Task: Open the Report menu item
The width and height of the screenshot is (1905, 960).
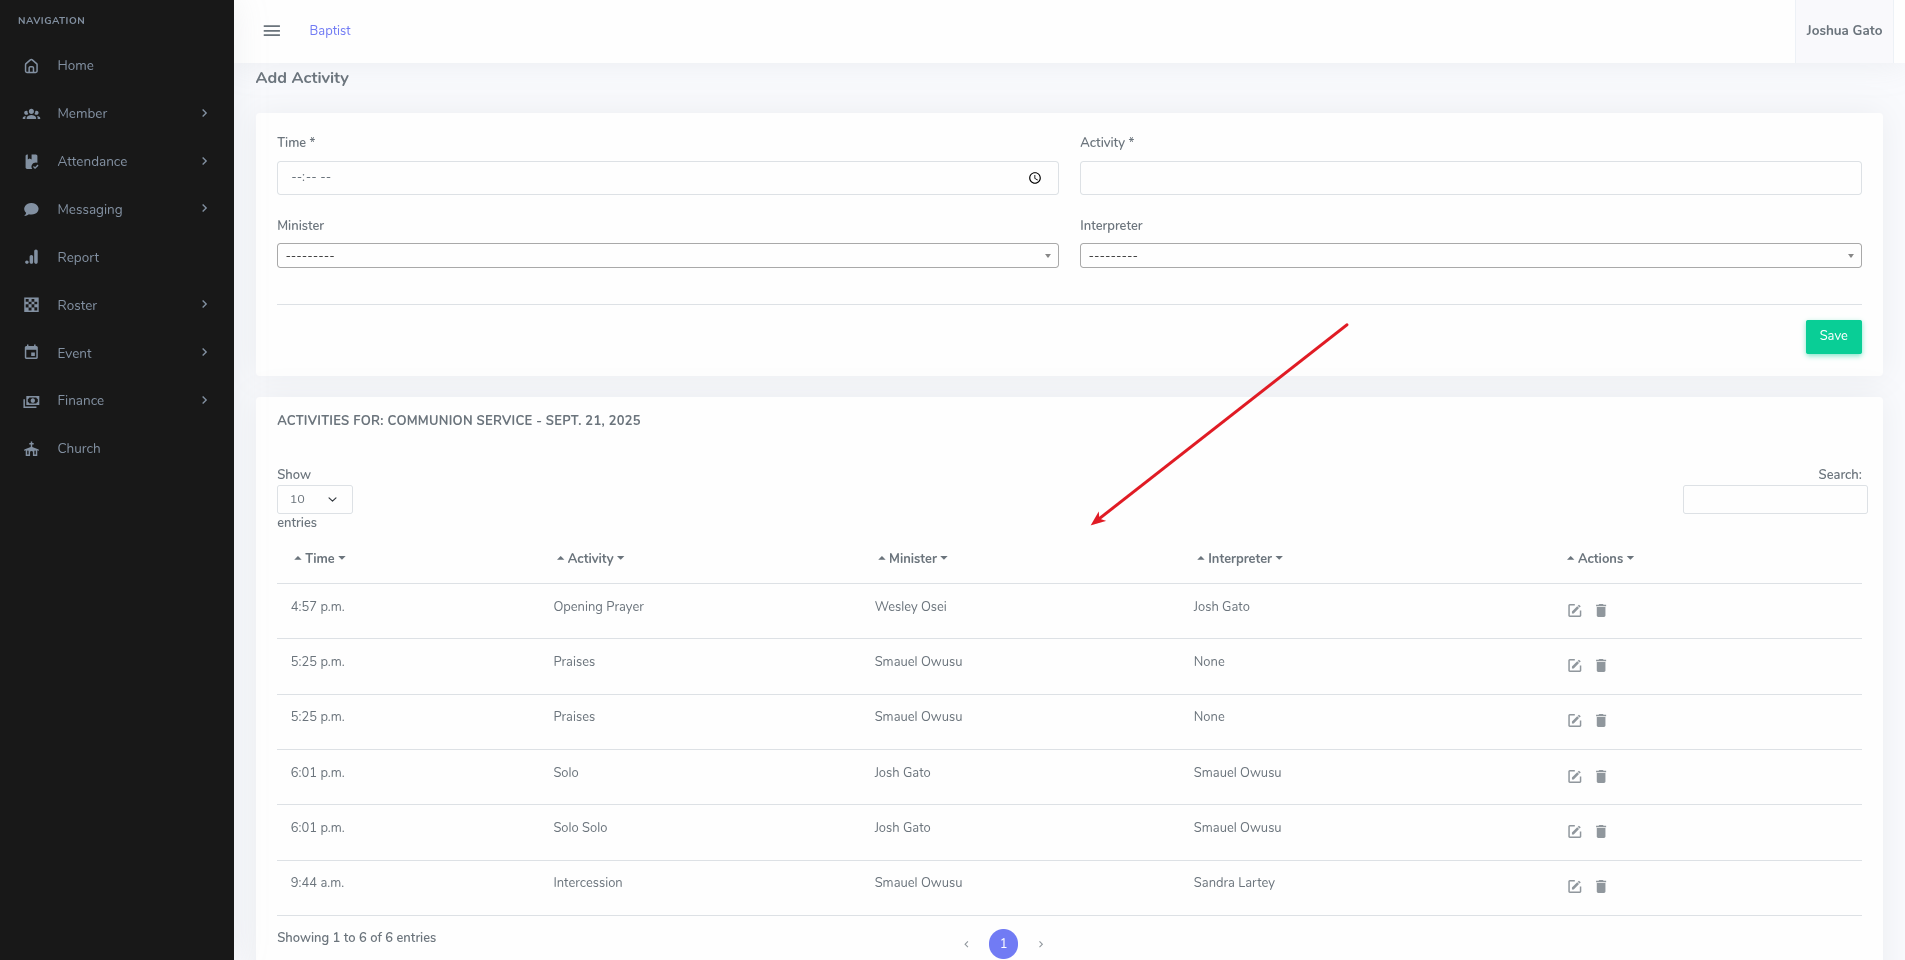Action: pos(78,258)
